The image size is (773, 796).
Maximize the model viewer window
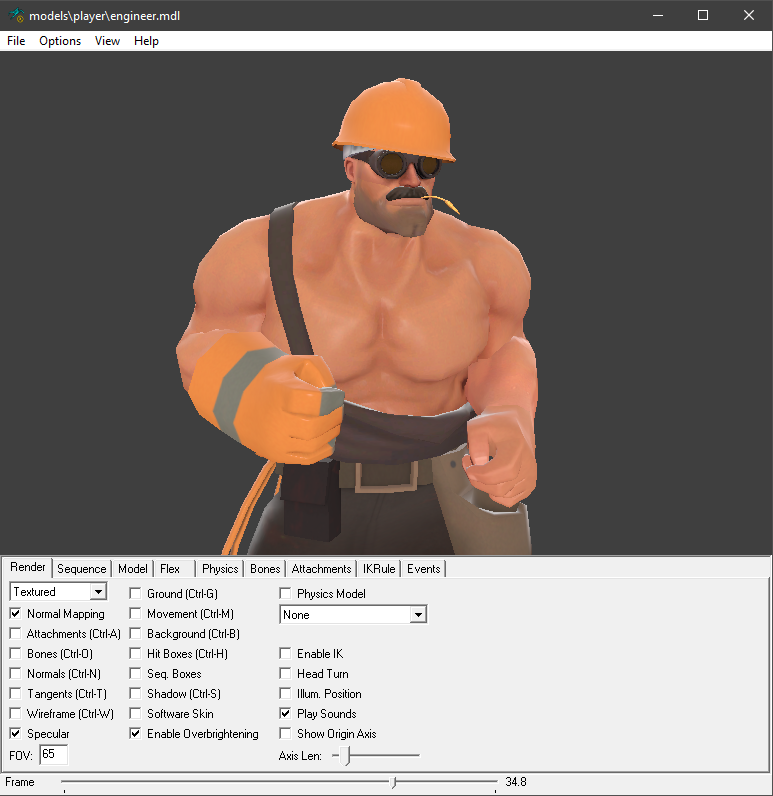tap(703, 15)
